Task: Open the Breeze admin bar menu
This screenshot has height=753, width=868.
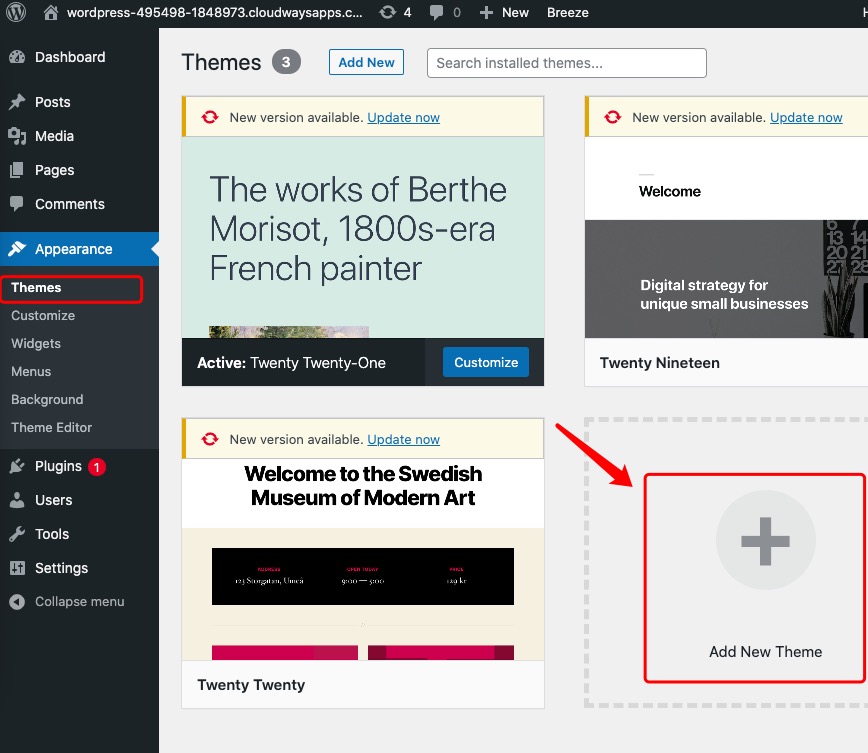Action: pyautogui.click(x=567, y=12)
